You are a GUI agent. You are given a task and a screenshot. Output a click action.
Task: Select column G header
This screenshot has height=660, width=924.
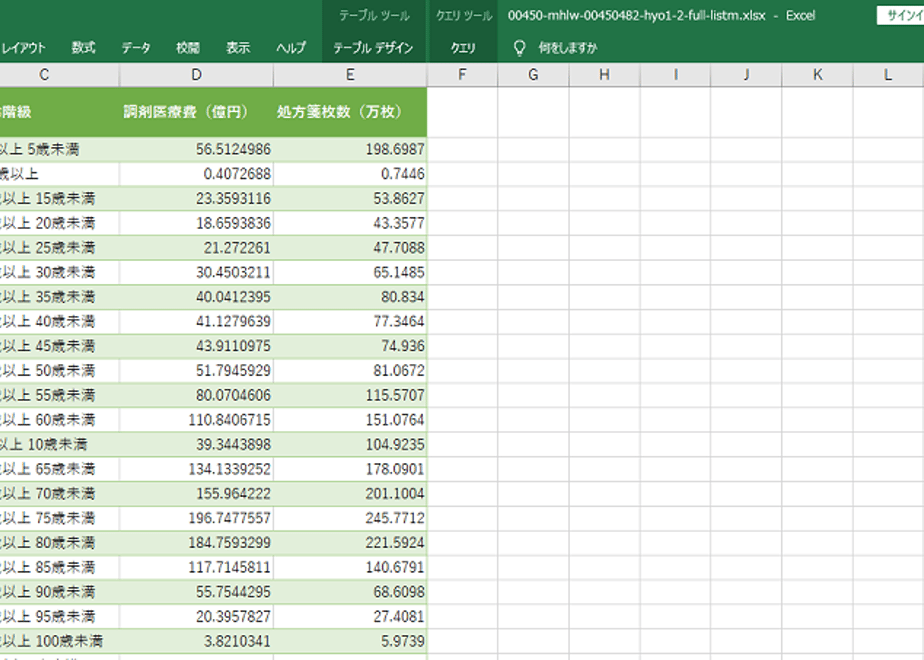tap(533, 75)
